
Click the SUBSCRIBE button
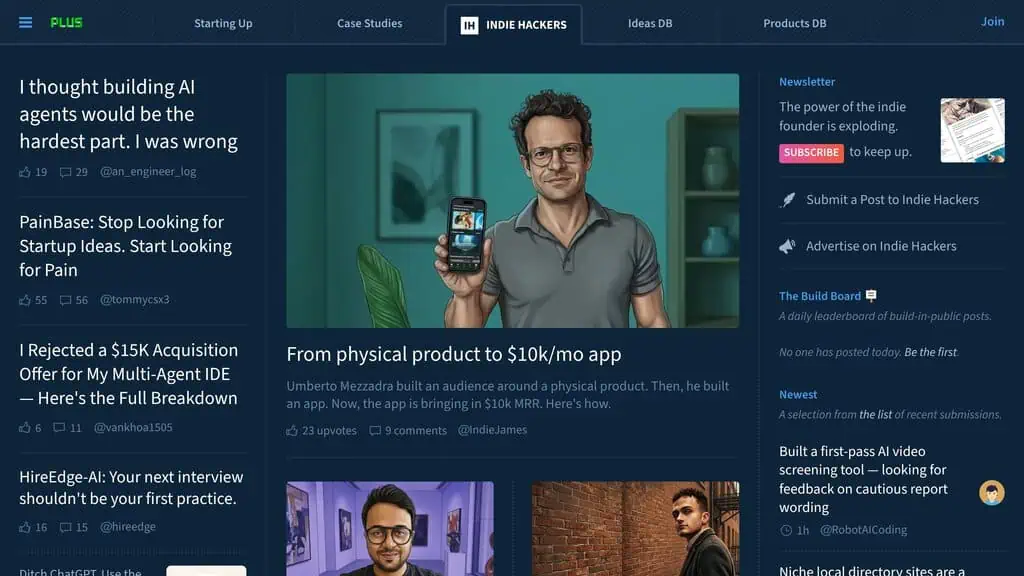pyautogui.click(x=811, y=153)
